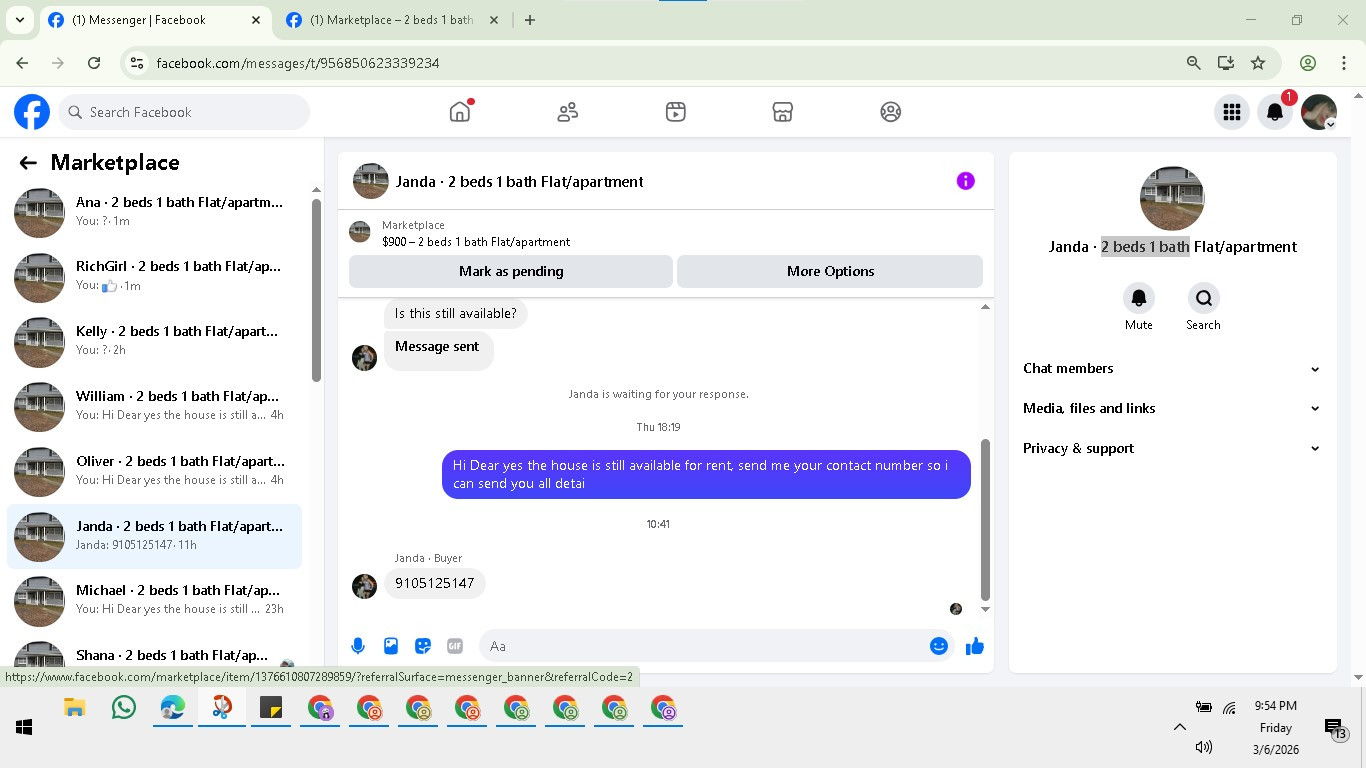Image resolution: width=1366 pixels, height=768 pixels.
Task: View site information icon in address bar
Action: pyautogui.click(x=137, y=63)
